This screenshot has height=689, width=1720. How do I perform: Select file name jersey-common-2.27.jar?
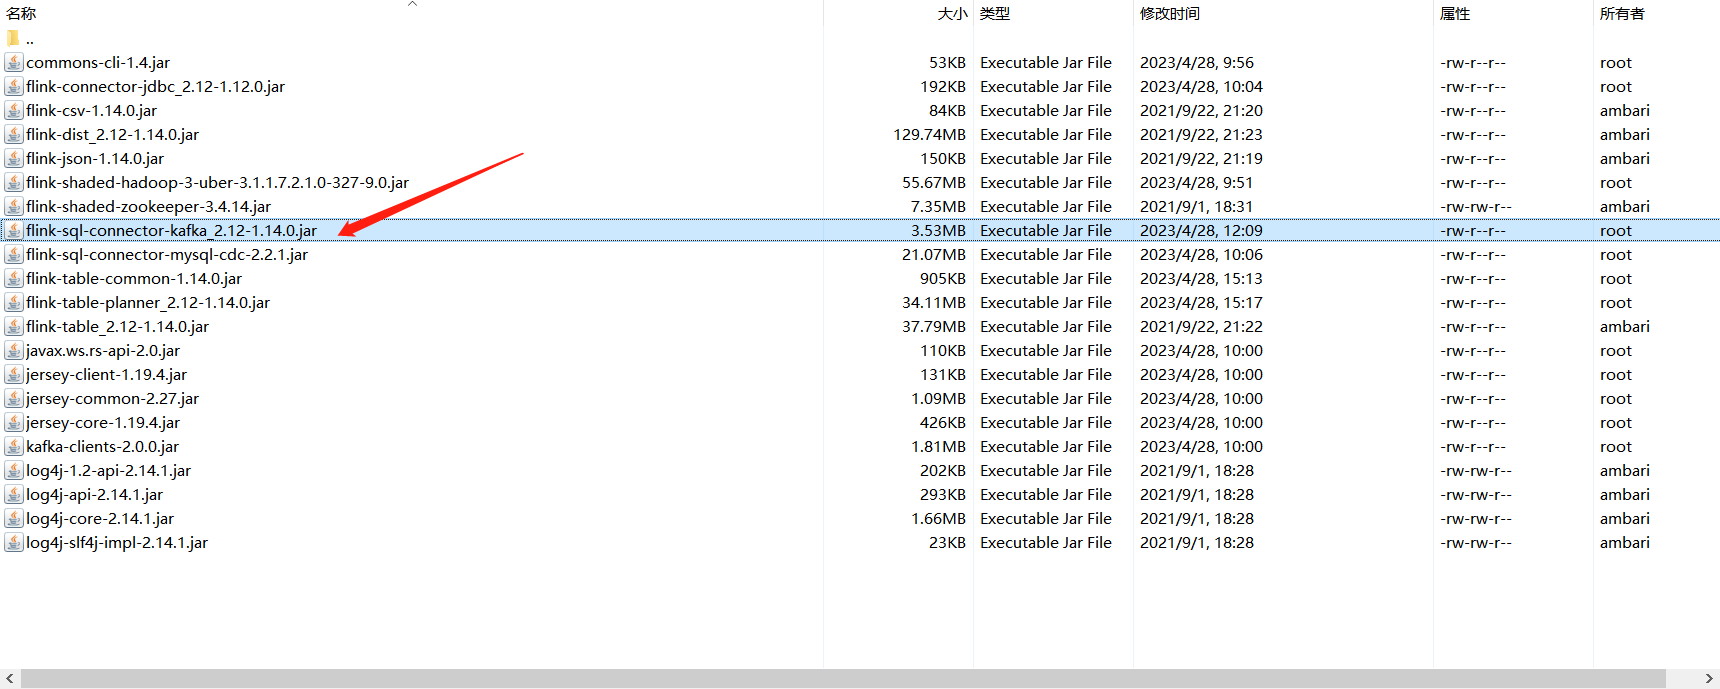click(113, 398)
